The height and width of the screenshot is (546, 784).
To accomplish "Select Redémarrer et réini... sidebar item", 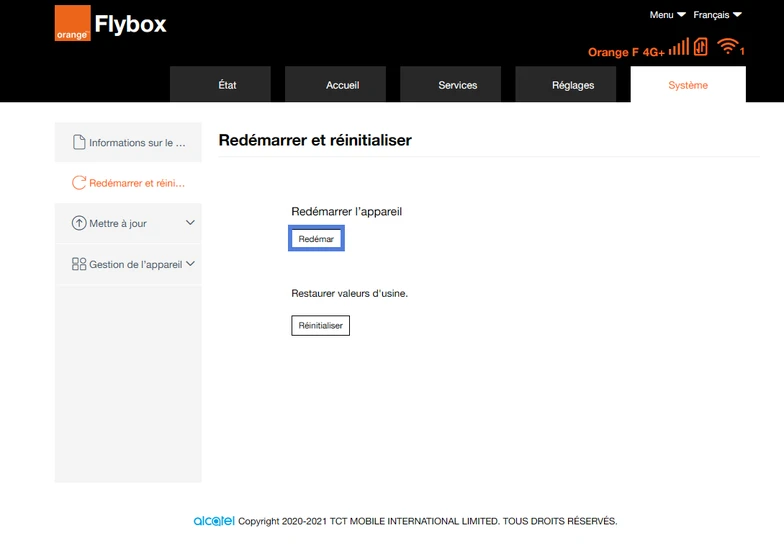I will pos(128,183).
